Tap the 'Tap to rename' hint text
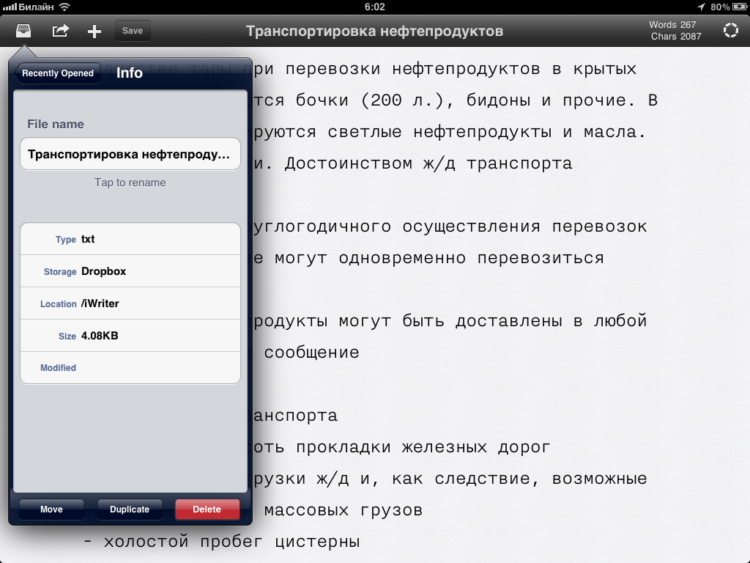 130,182
